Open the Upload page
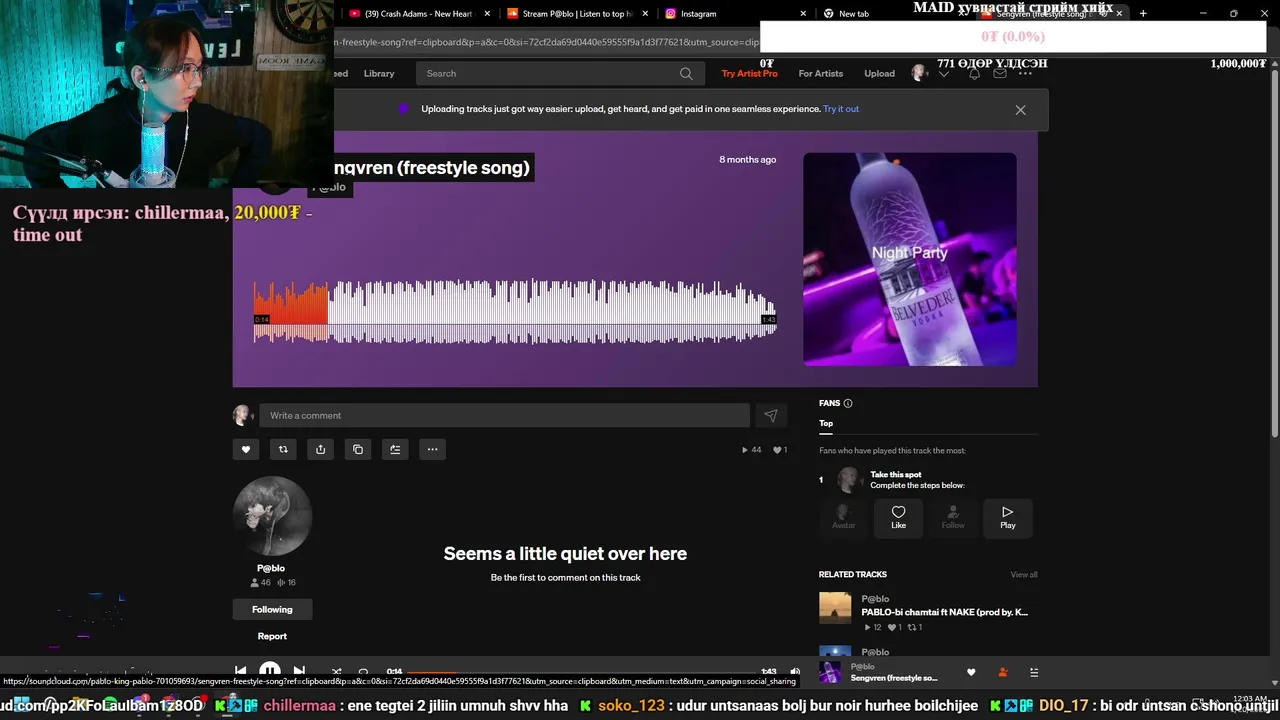Viewport: 1280px width, 720px height. pyautogui.click(x=879, y=73)
